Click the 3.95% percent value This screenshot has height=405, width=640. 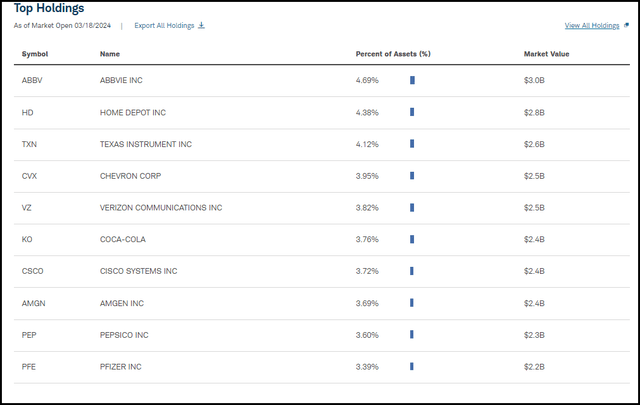tap(367, 176)
